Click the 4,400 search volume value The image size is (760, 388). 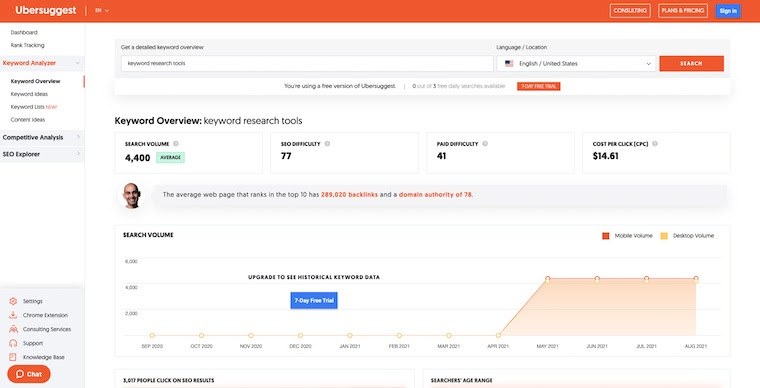pos(138,158)
